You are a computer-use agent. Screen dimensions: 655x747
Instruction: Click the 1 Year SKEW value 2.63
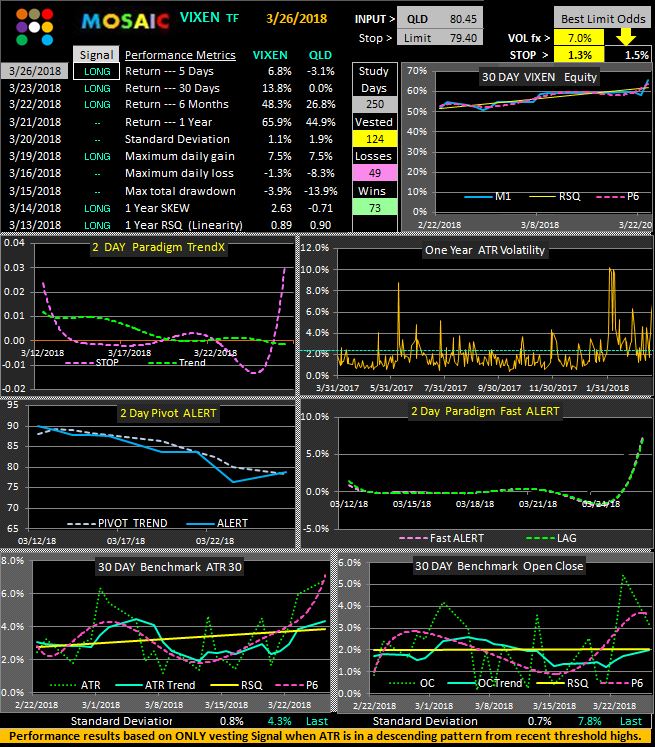coord(281,208)
